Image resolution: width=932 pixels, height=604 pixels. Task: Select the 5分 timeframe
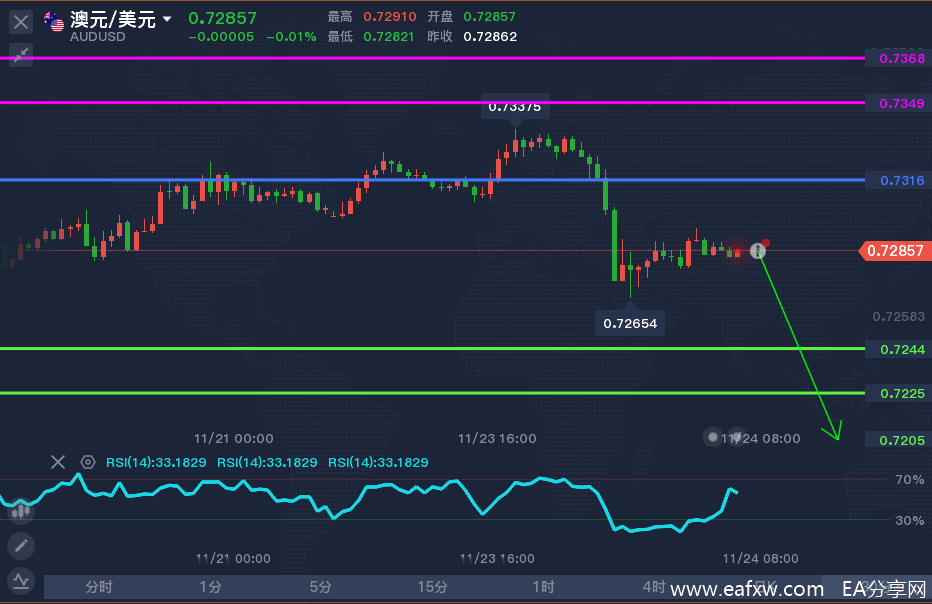point(320,586)
